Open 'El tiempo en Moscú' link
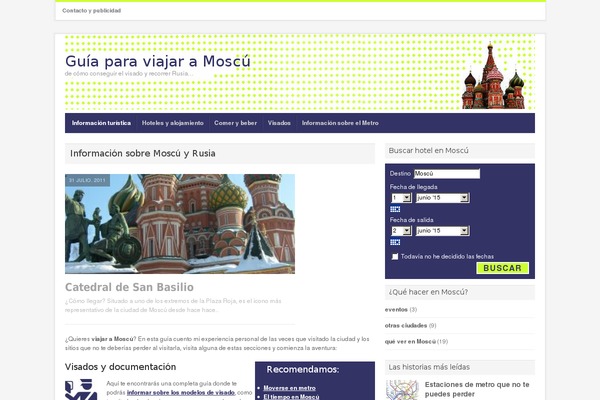 [291, 397]
